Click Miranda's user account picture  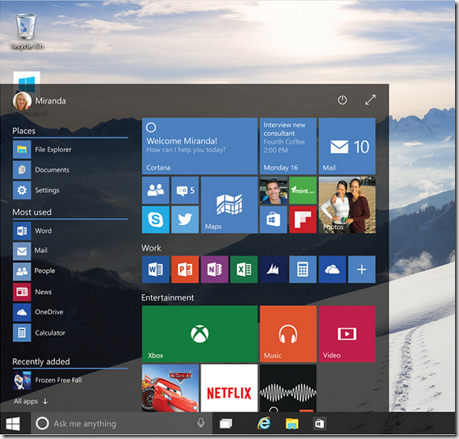click(x=22, y=101)
